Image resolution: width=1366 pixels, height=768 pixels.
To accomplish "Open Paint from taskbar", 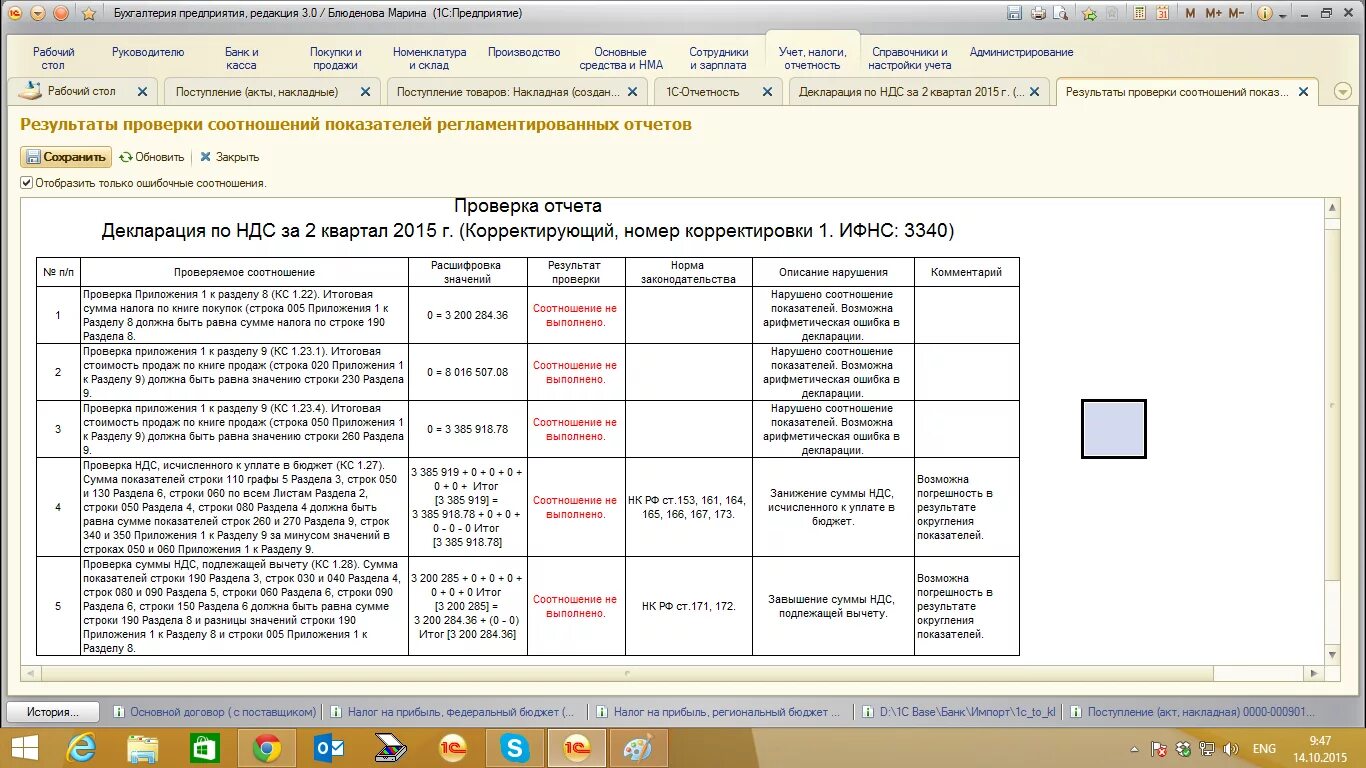I will [638, 748].
